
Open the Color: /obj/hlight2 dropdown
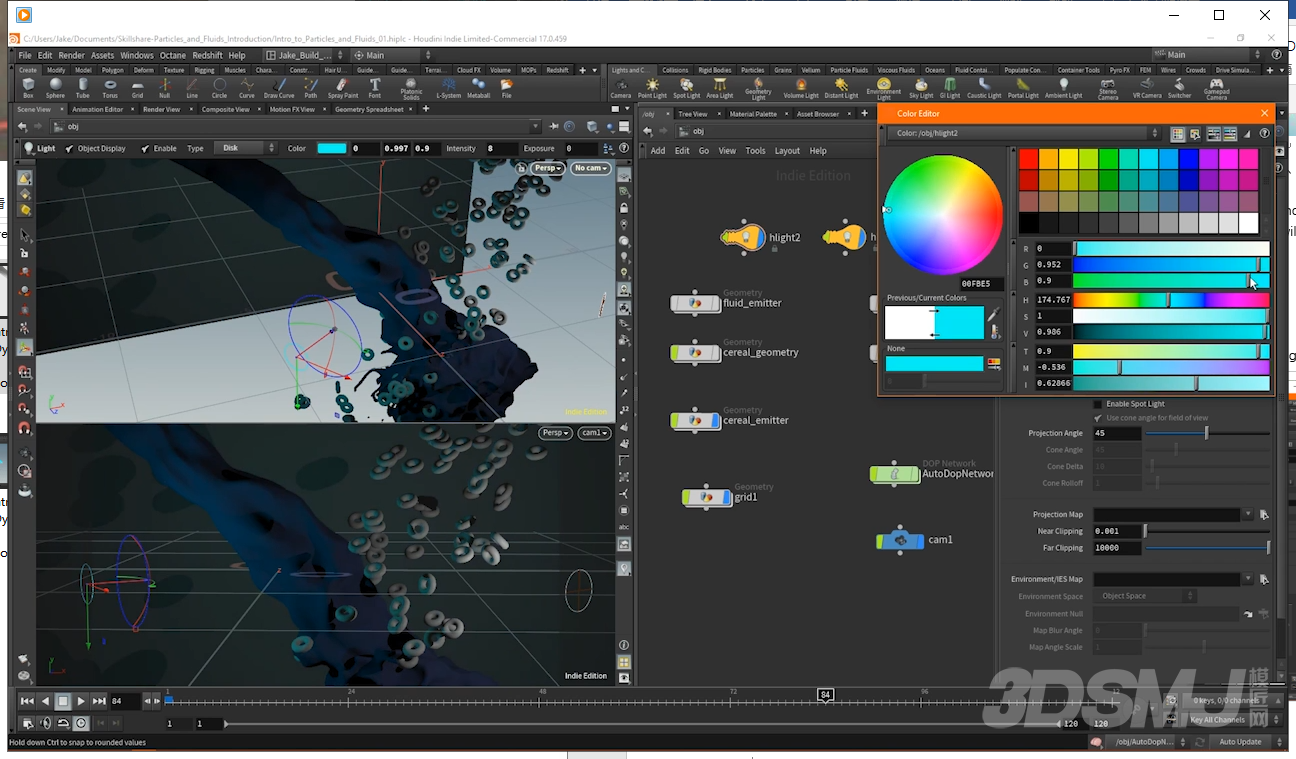pos(1023,133)
